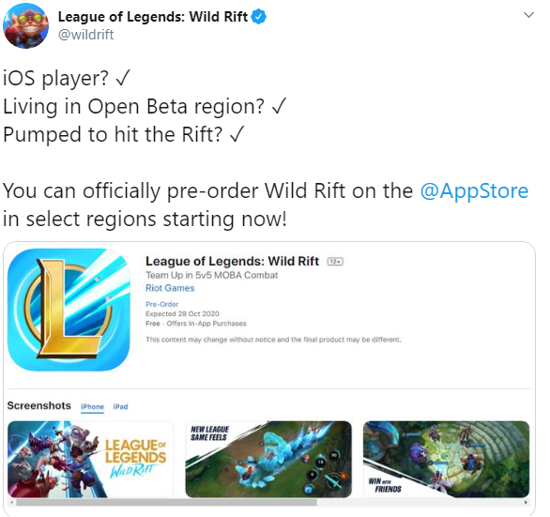Open the @wildrift handle link
This screenshot has height=517, width=550.
(x=86, y=35)
